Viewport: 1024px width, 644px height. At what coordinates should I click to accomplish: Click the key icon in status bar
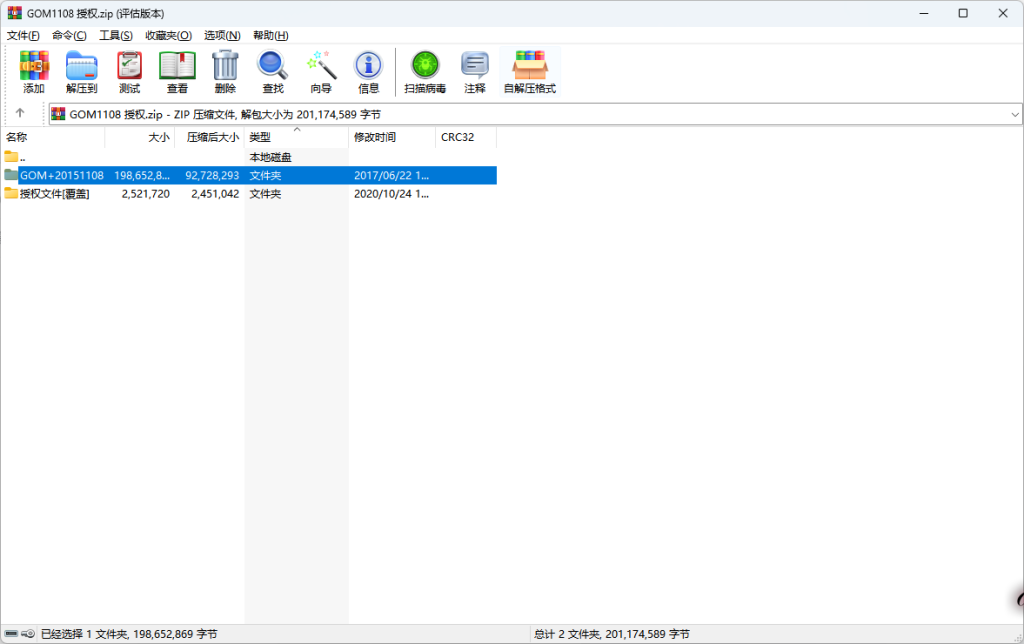28,634
